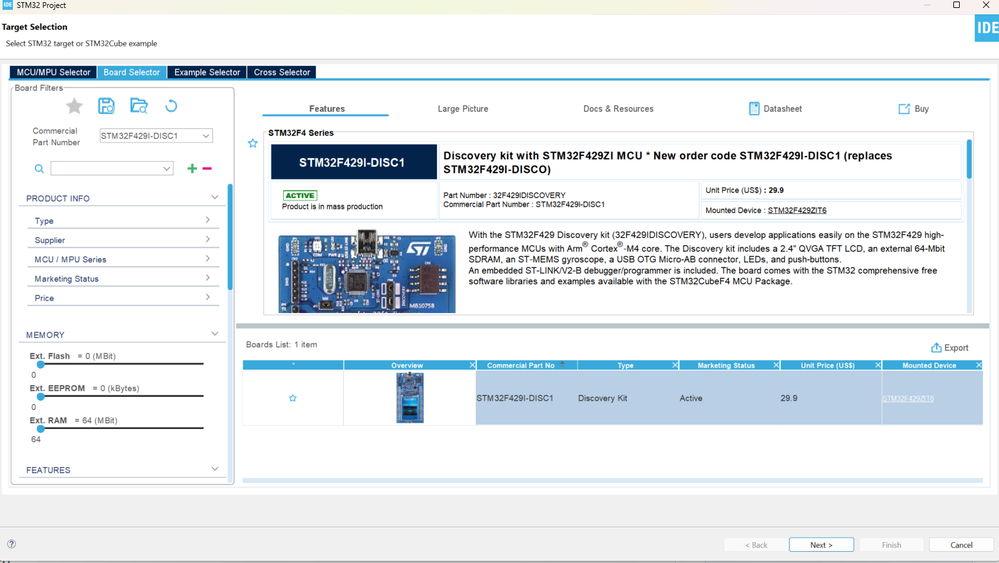
Task: Close the Mounted Device column
Action: pyautogui.click(x=979, y=365)
